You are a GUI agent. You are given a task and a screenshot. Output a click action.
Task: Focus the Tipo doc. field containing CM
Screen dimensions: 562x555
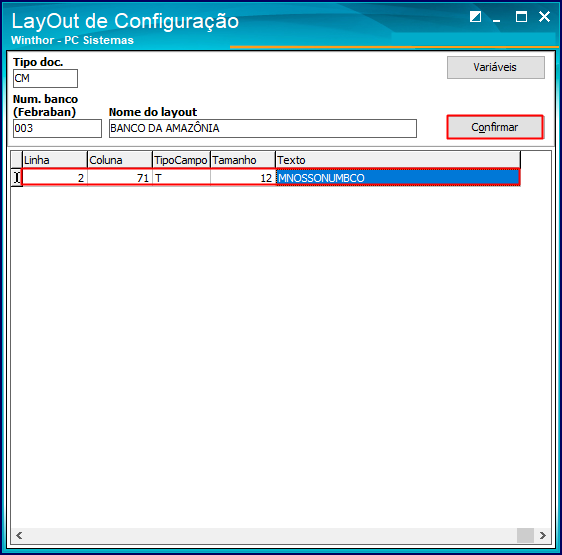[45, 78]
